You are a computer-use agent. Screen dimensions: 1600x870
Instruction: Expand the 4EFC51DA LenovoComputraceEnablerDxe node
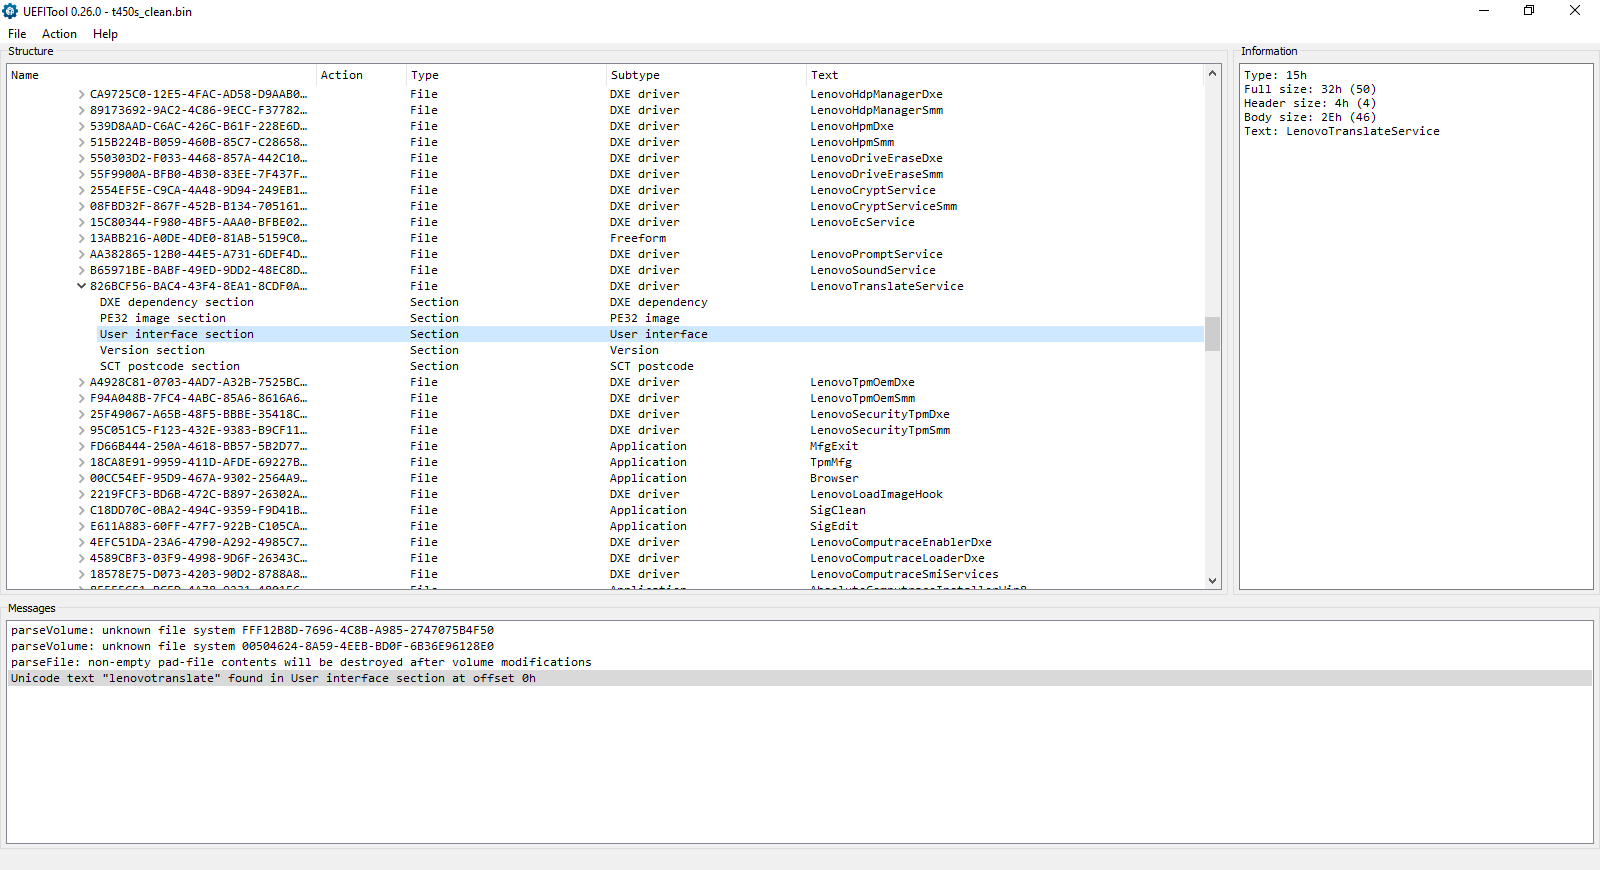tap(82, 542)
